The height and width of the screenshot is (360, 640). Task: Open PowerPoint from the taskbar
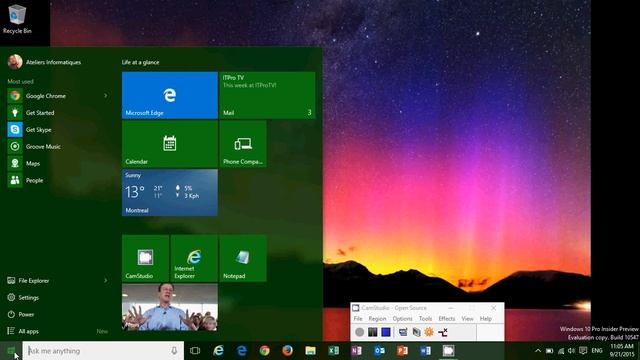point(402,351)
